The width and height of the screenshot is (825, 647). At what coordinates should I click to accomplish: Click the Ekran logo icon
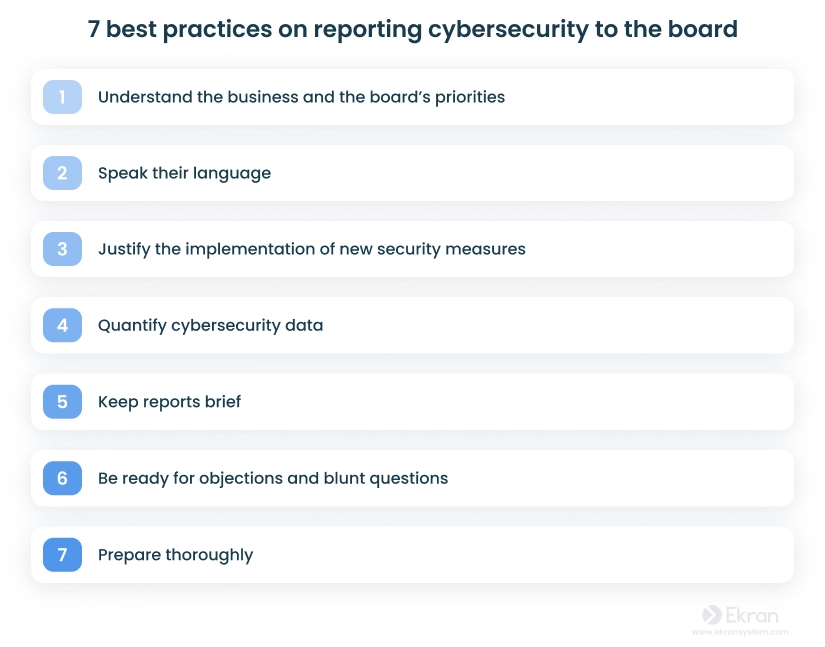click(711, 614)
